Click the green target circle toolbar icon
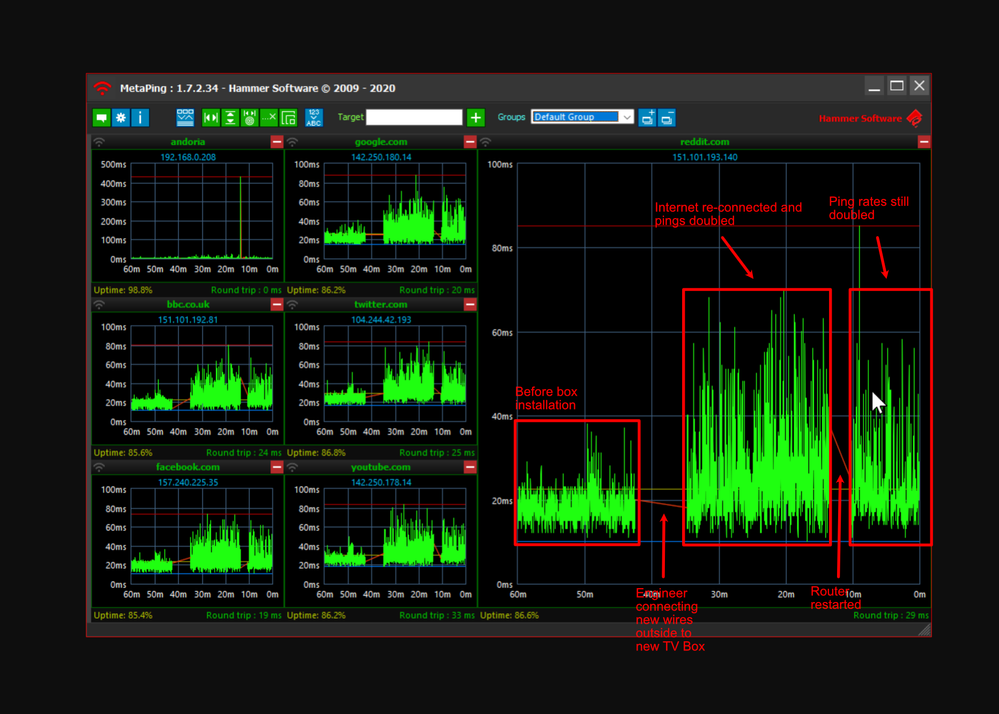 [250, 118]
